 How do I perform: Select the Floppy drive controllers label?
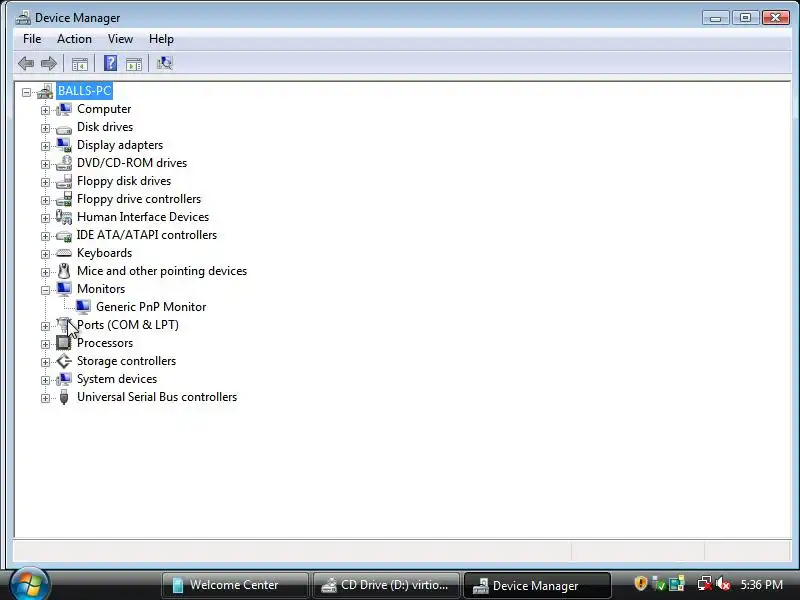pos(139,199)
